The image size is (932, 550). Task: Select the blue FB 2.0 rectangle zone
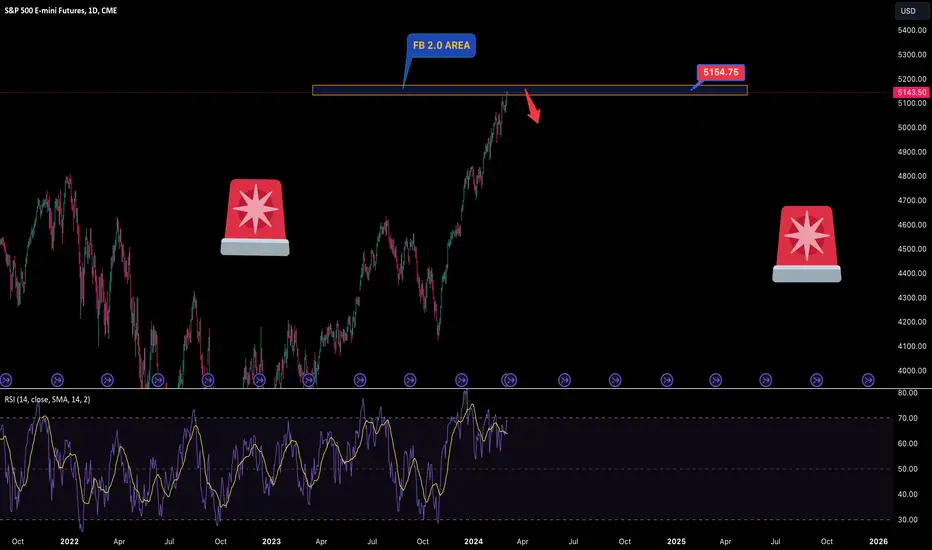tap(530, 90)
